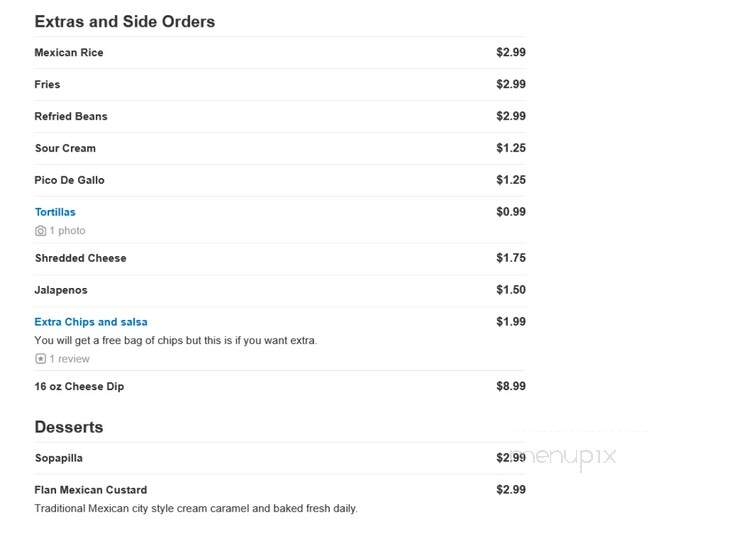Select the Shredded Cheese item
This screenshot has height=539, width=742.
click(80, 258)
